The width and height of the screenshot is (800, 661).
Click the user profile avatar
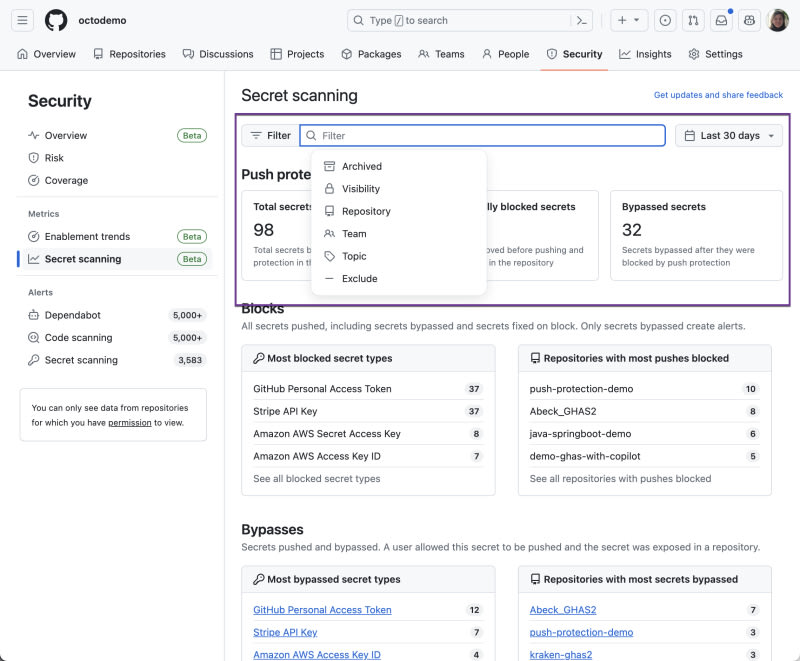pos(778,20)
